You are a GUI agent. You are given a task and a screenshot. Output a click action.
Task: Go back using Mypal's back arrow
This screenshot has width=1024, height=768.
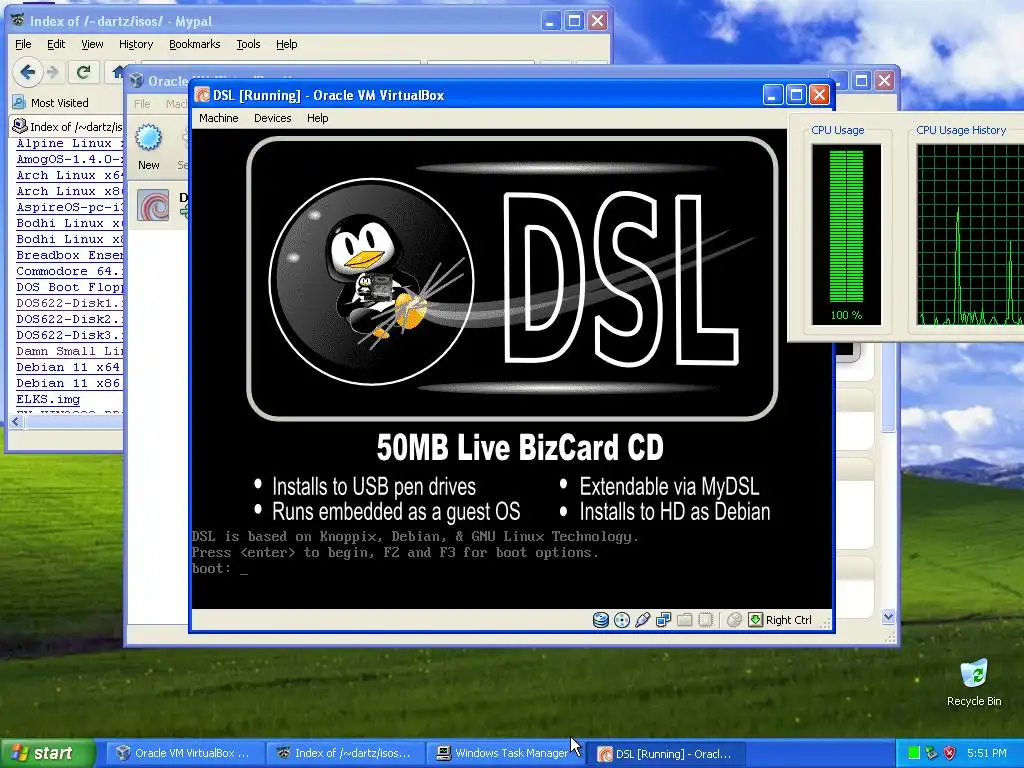click(x=27, y=72)
